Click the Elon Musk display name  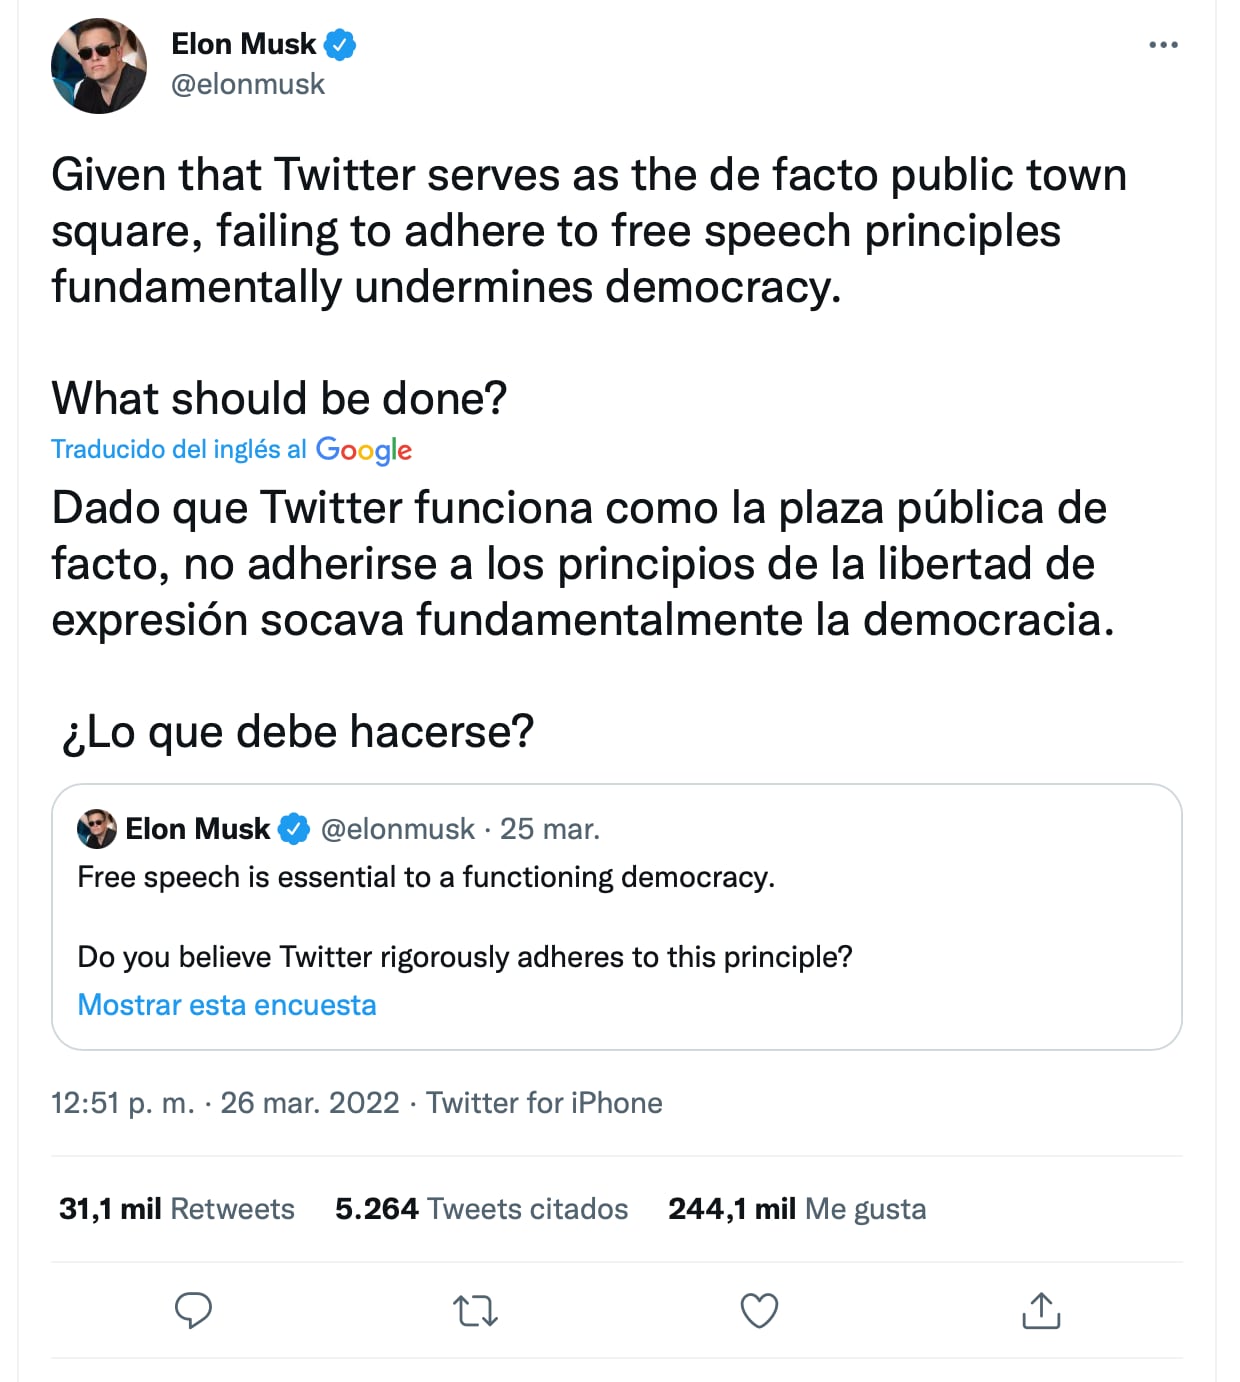click(243, 42)
